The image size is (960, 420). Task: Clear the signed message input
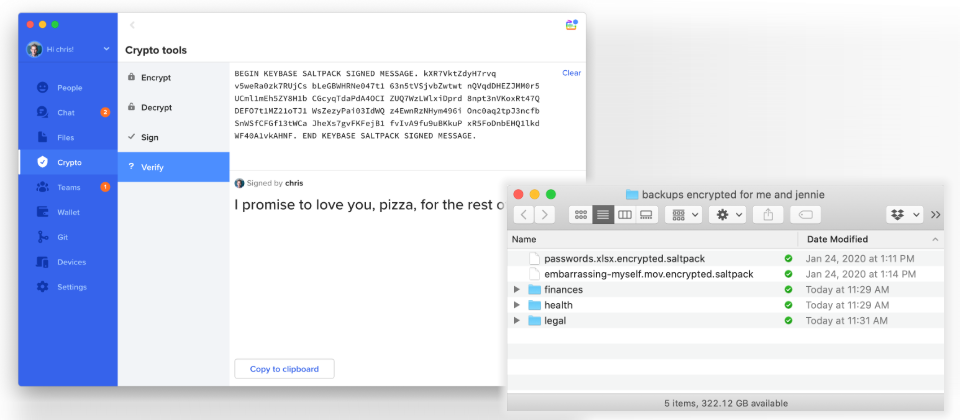571,73
